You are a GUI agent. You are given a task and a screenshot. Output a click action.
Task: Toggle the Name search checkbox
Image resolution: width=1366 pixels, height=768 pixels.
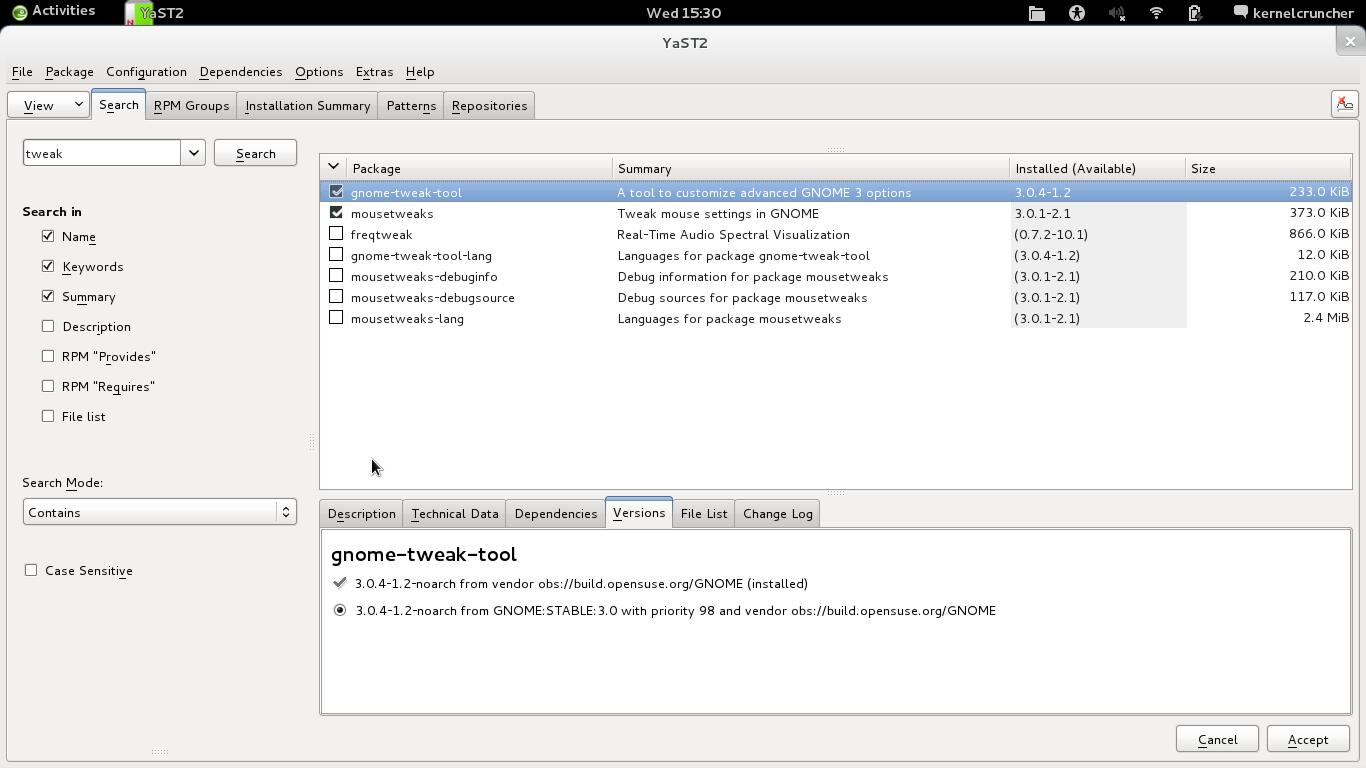pyautogui.click(x=48, y=236)
